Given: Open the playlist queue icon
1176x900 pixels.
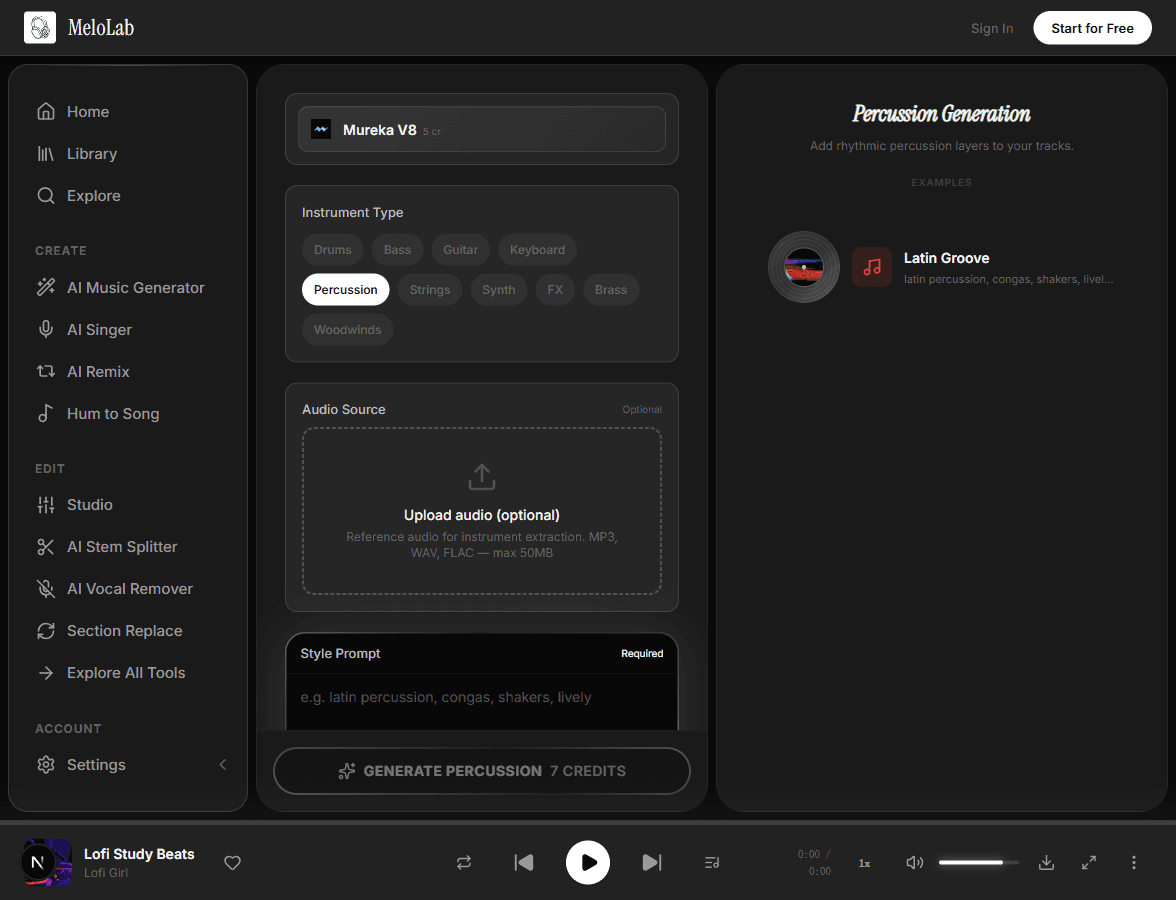Looking at the screenshot, I should [x=712, y=862].
